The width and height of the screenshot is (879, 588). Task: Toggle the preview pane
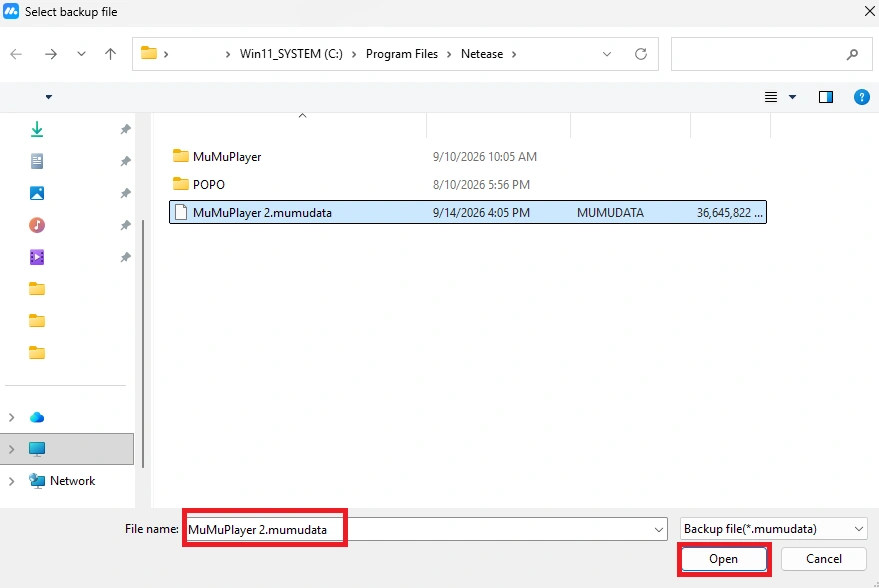pos(826,97)
